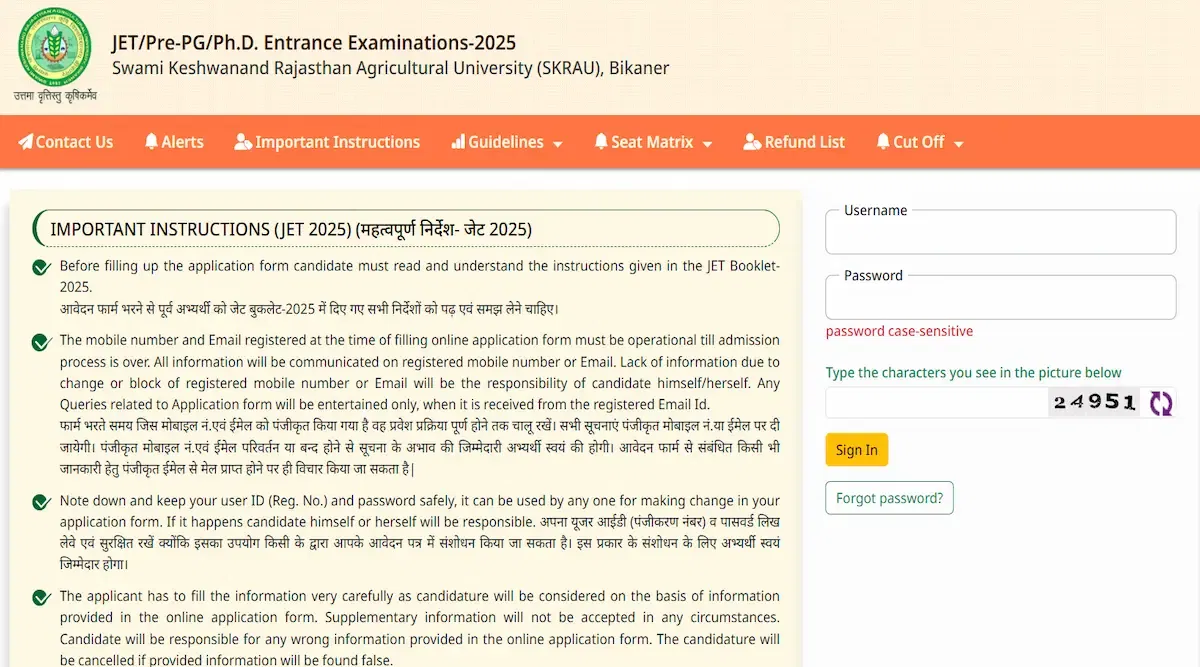The height and width of the screenshot is (667, 1200).
Task: Click the captcha text entry field
Action: (x=935, y=403)
